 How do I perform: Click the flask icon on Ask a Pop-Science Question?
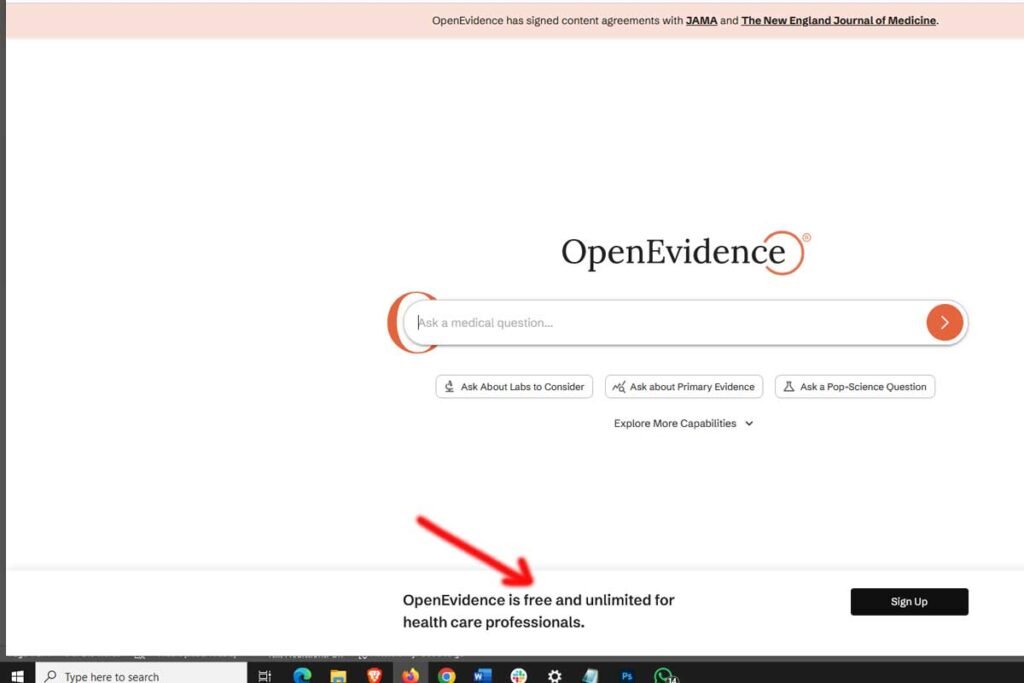[x=789, y=387]
